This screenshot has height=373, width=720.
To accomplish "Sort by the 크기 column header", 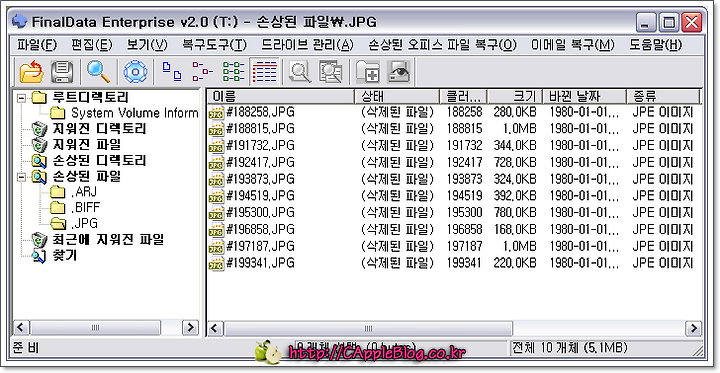I will [x=515, y=96].
